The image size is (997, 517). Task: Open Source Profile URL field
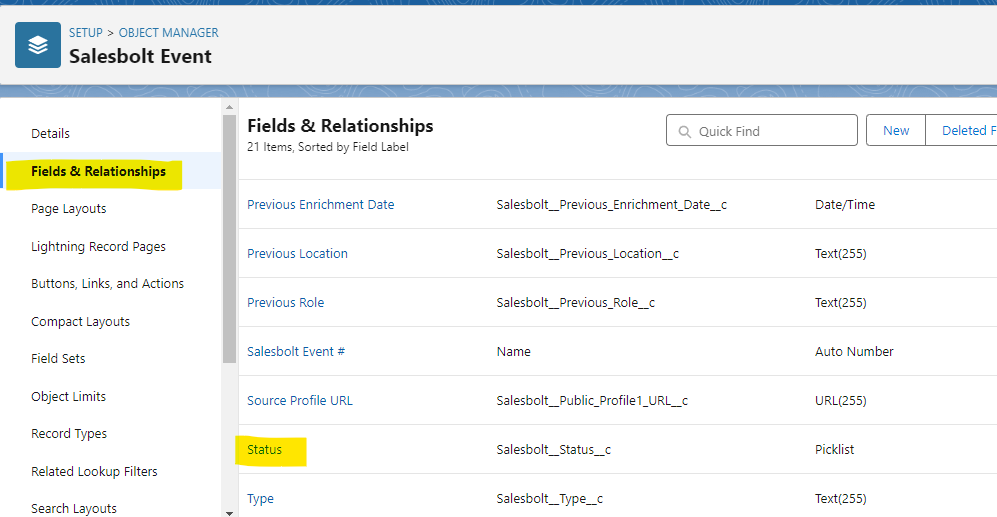pyautogui.click(x=299, y=401)
